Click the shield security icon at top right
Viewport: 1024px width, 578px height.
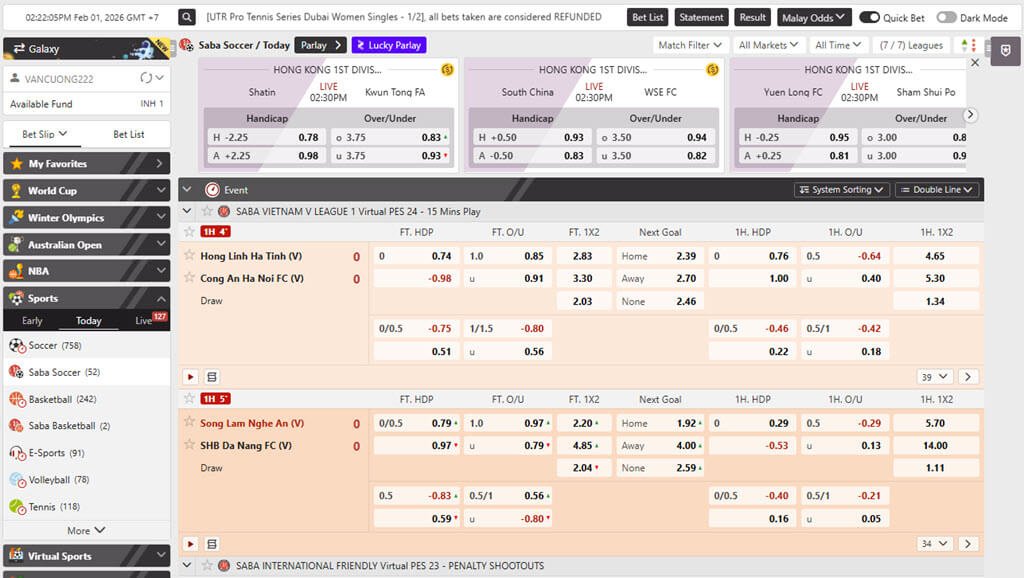(x=1005, y=51)
